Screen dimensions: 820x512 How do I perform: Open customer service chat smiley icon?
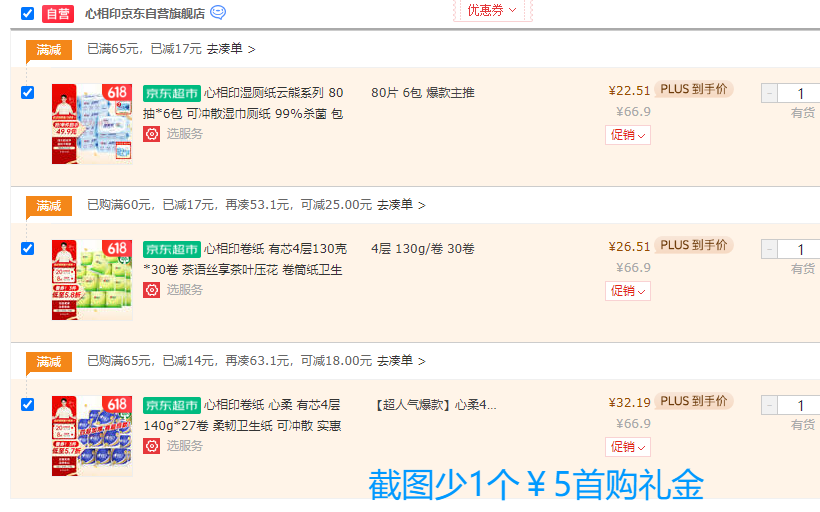(218, 13)
